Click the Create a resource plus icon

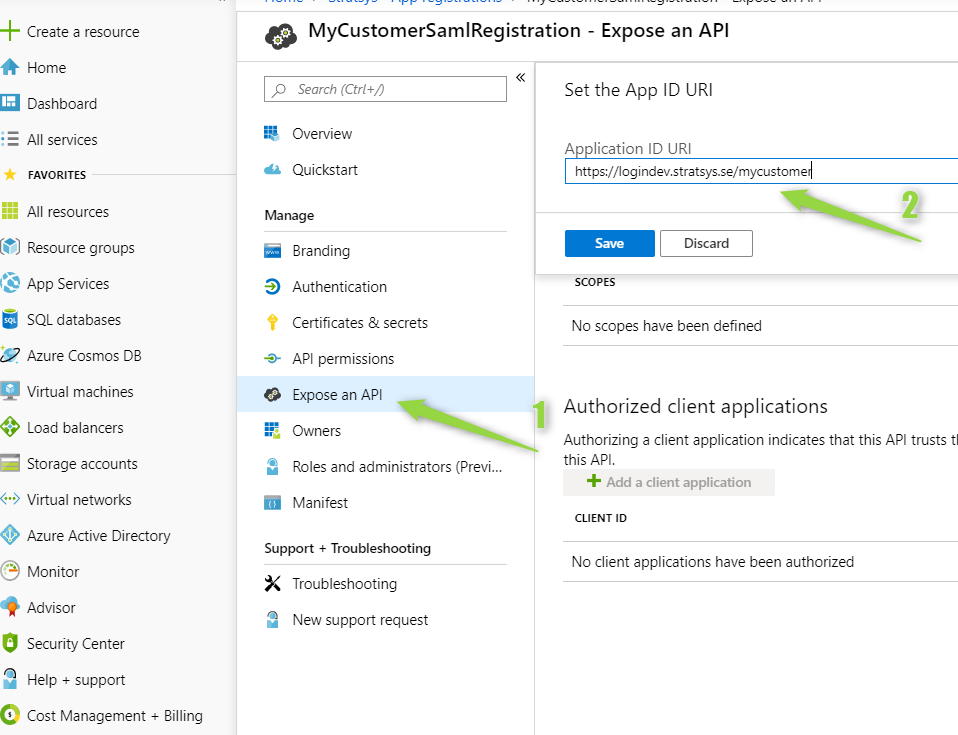(x=10, y=31)
